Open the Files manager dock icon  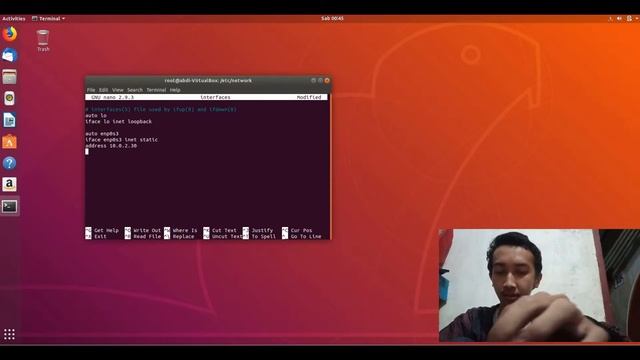pos(9,77)
